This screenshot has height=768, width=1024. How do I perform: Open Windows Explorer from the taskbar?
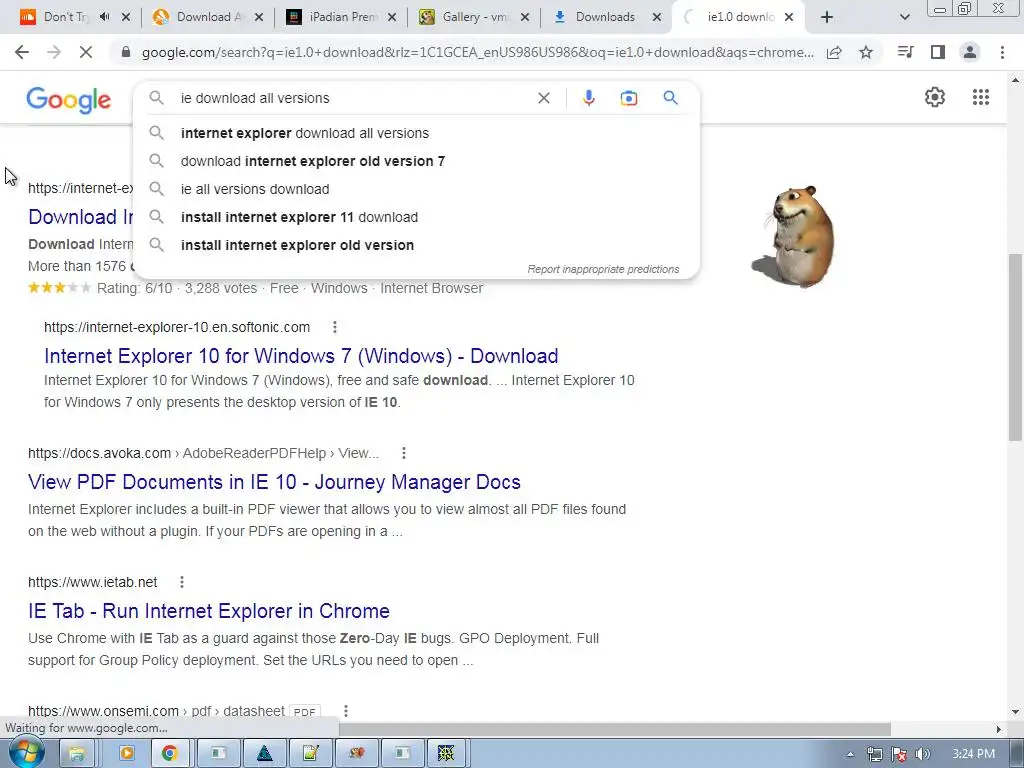[76, 754]
